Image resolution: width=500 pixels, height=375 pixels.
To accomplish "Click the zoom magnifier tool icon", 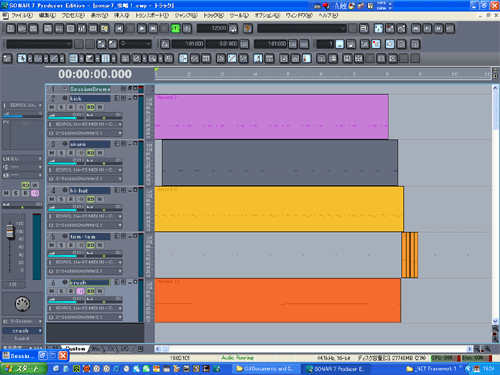I will 153,59.
